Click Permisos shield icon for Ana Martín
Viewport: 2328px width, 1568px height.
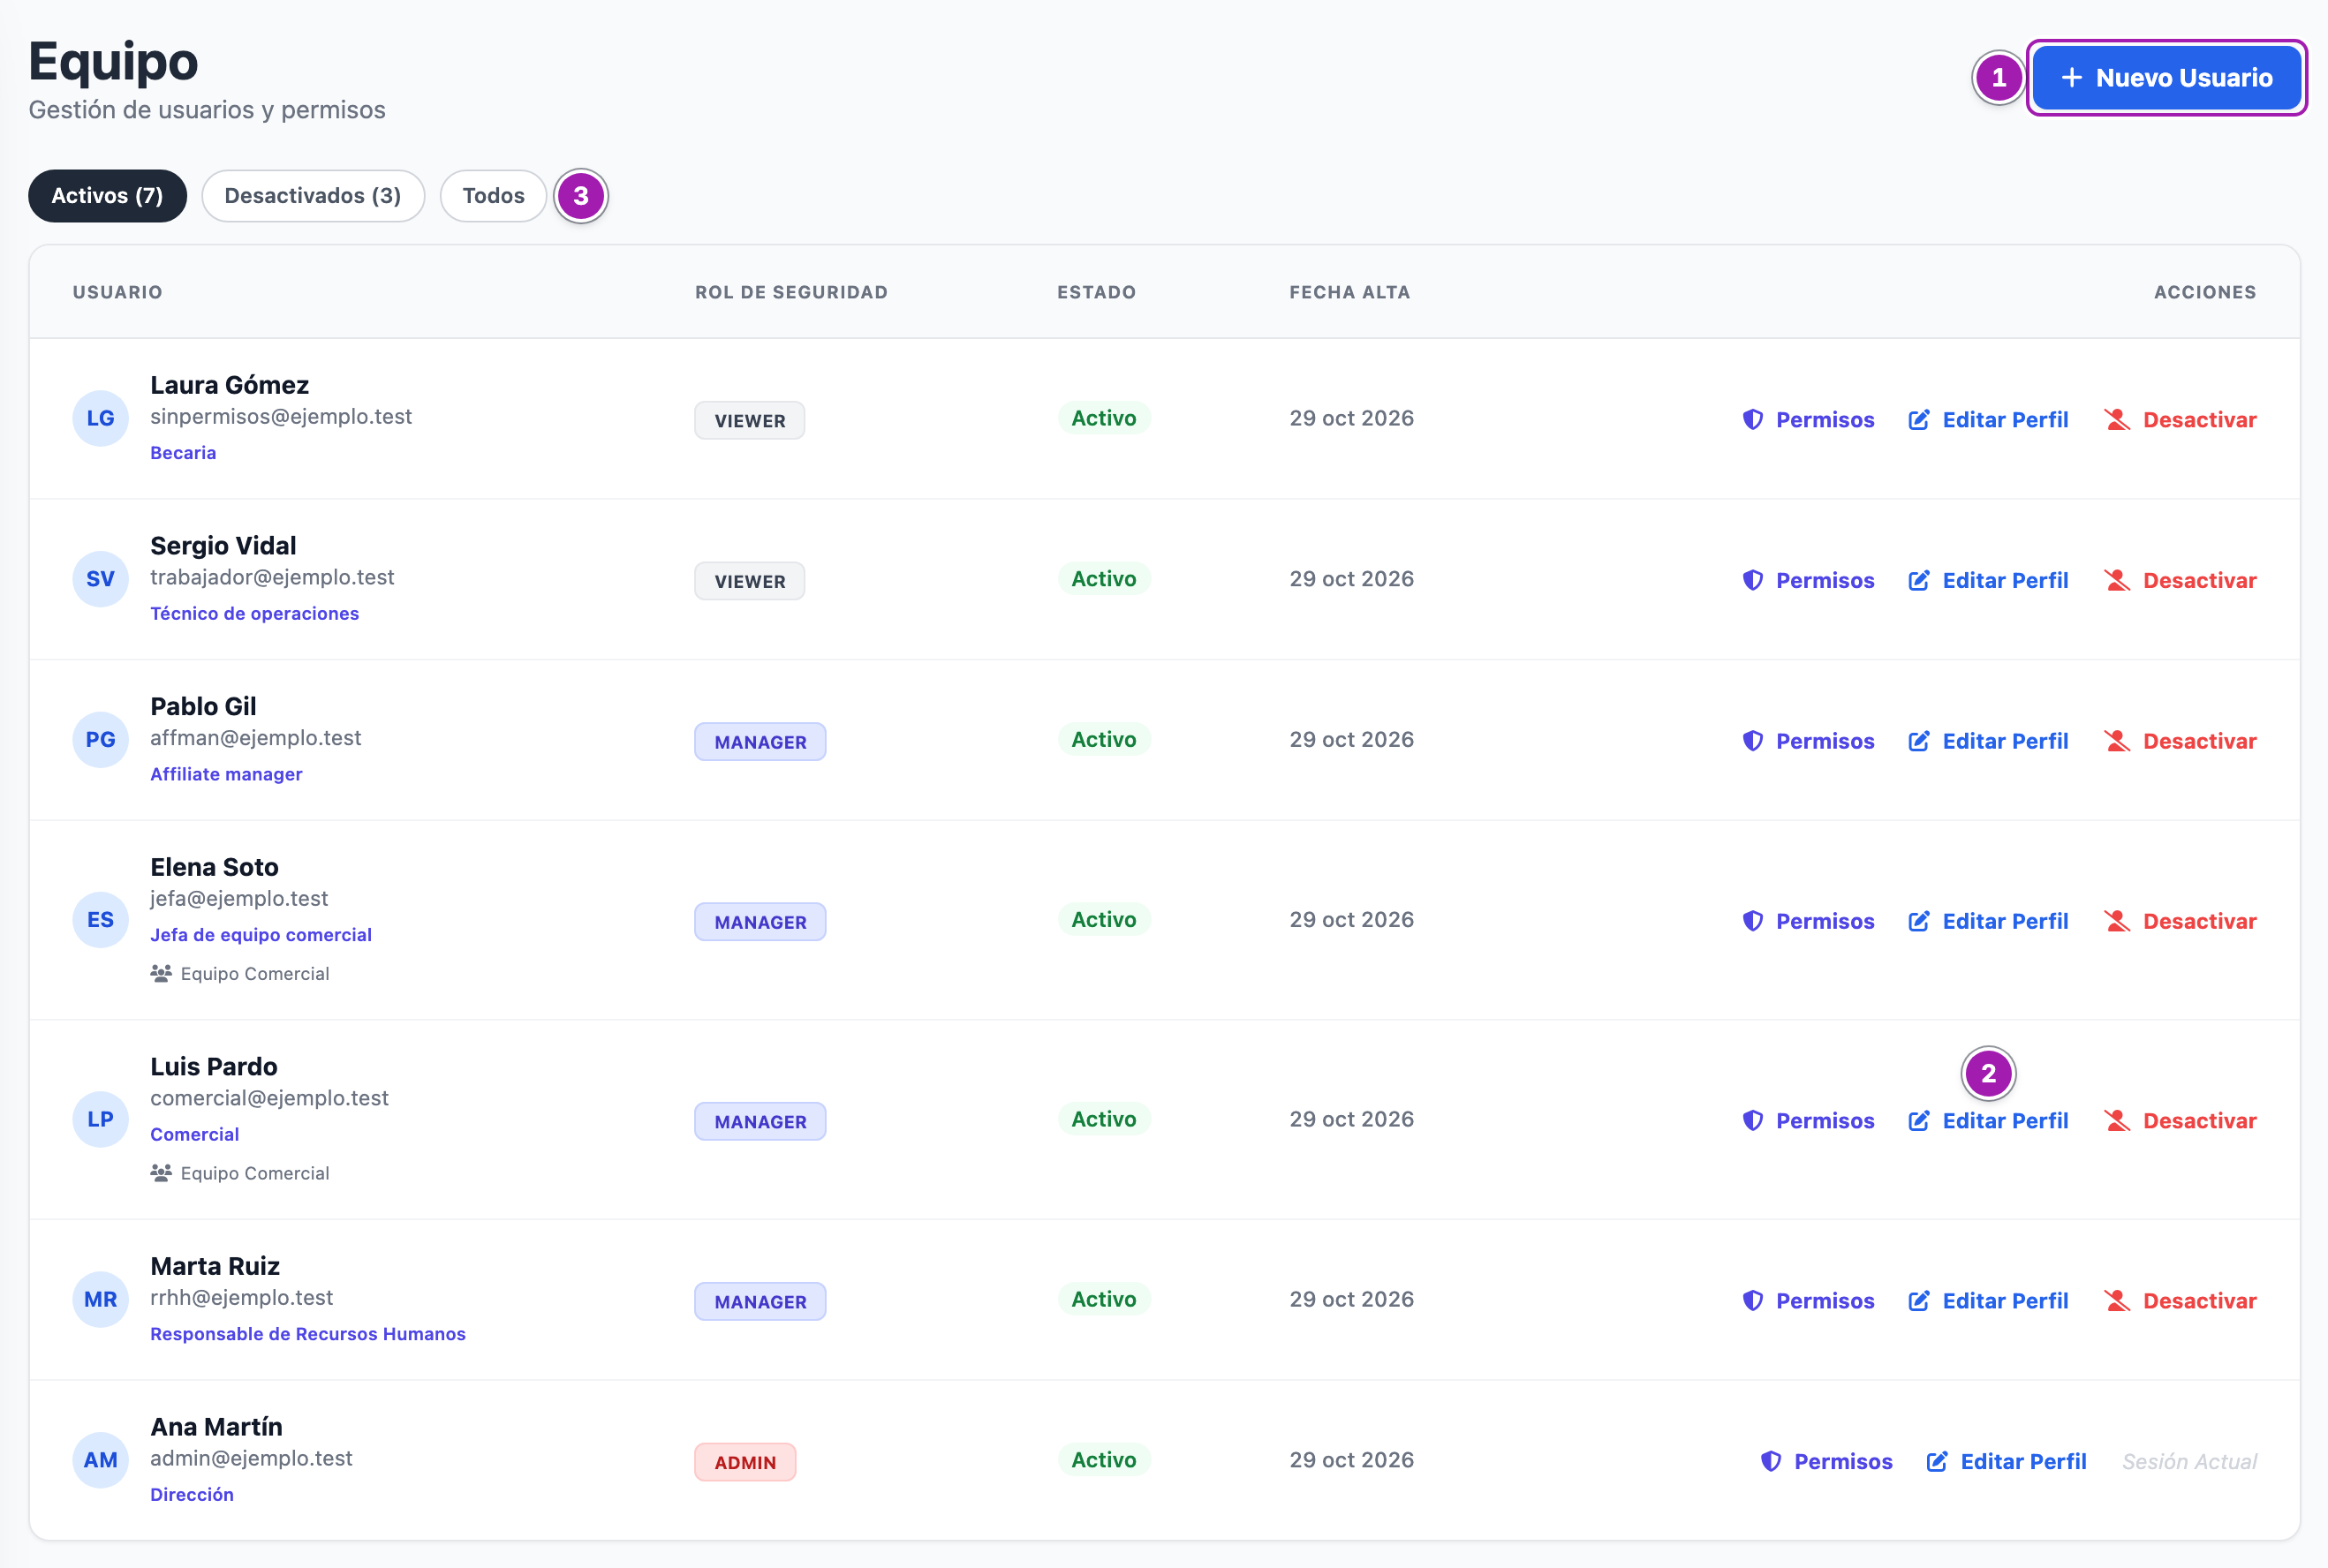click(1770, 1462)
